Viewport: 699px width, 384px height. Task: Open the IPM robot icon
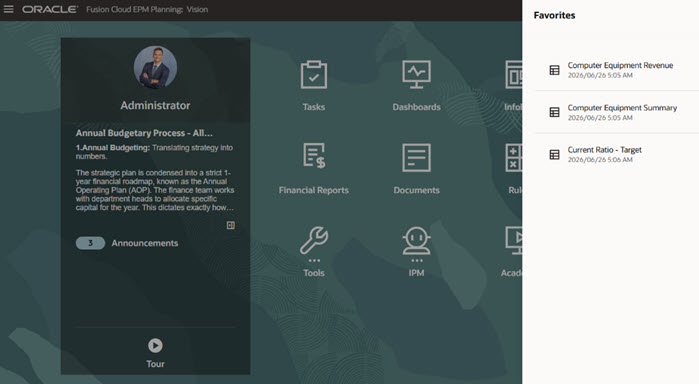[416, 241]
